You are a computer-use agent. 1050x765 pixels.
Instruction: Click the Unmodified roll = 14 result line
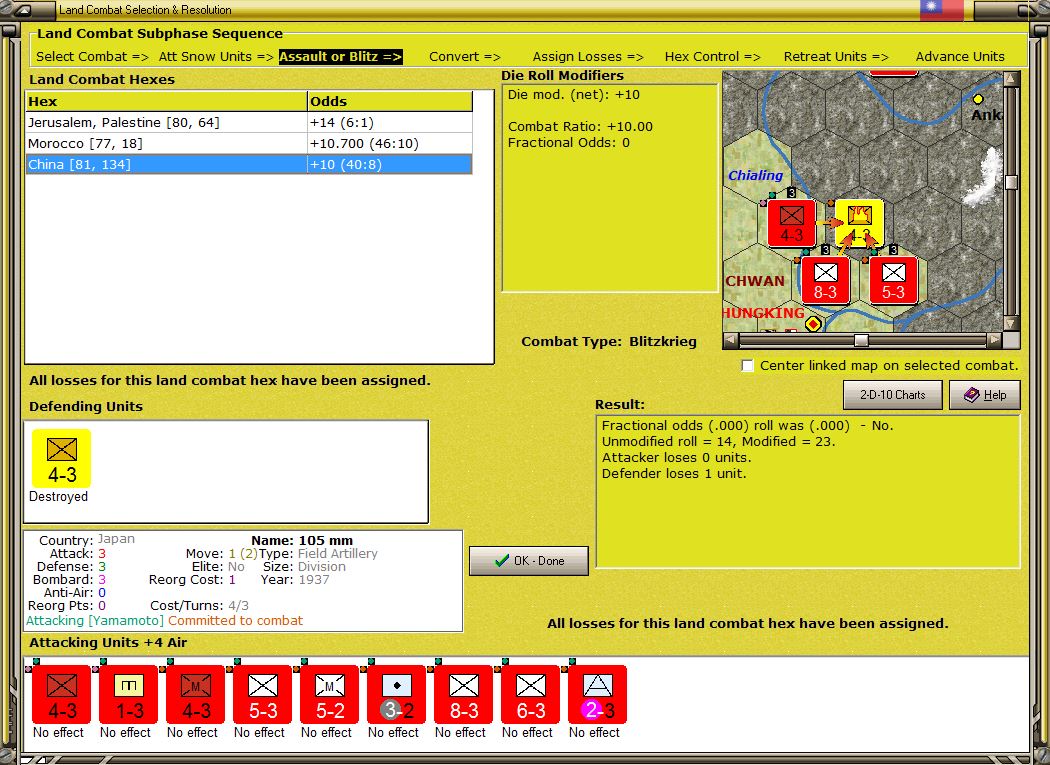point(719,441)
